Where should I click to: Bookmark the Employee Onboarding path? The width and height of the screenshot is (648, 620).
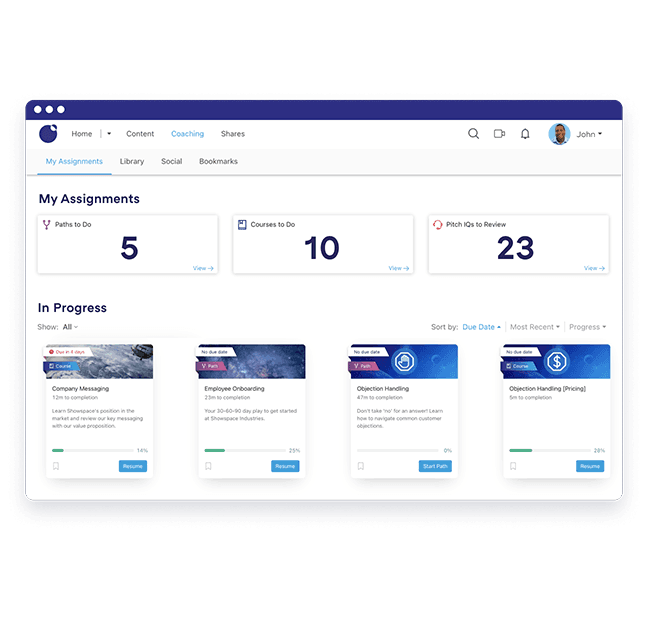click(x=208, y=466)
